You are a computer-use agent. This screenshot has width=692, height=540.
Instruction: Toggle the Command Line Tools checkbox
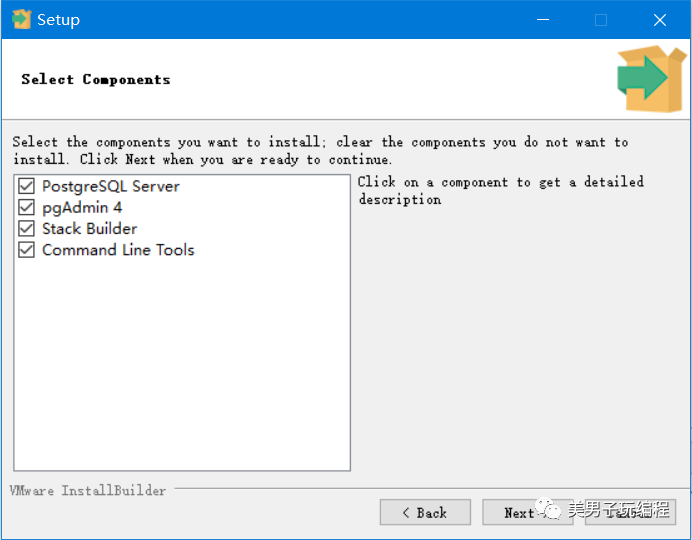[26, 250]
